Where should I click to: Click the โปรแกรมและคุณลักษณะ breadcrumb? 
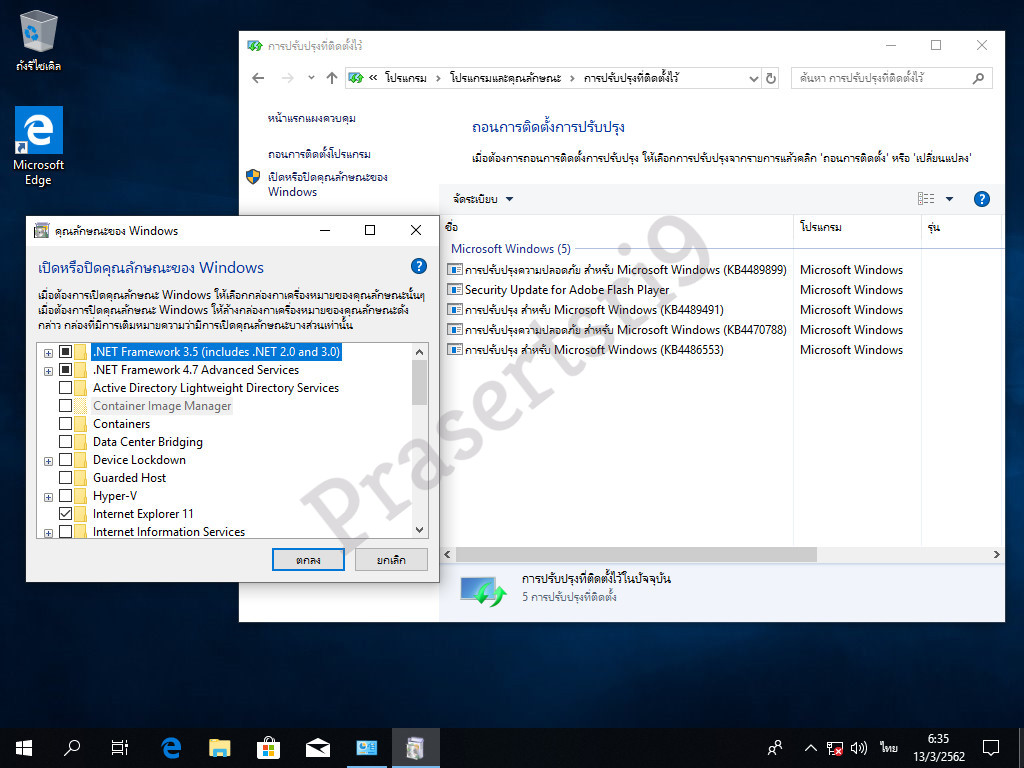[505, 78]
